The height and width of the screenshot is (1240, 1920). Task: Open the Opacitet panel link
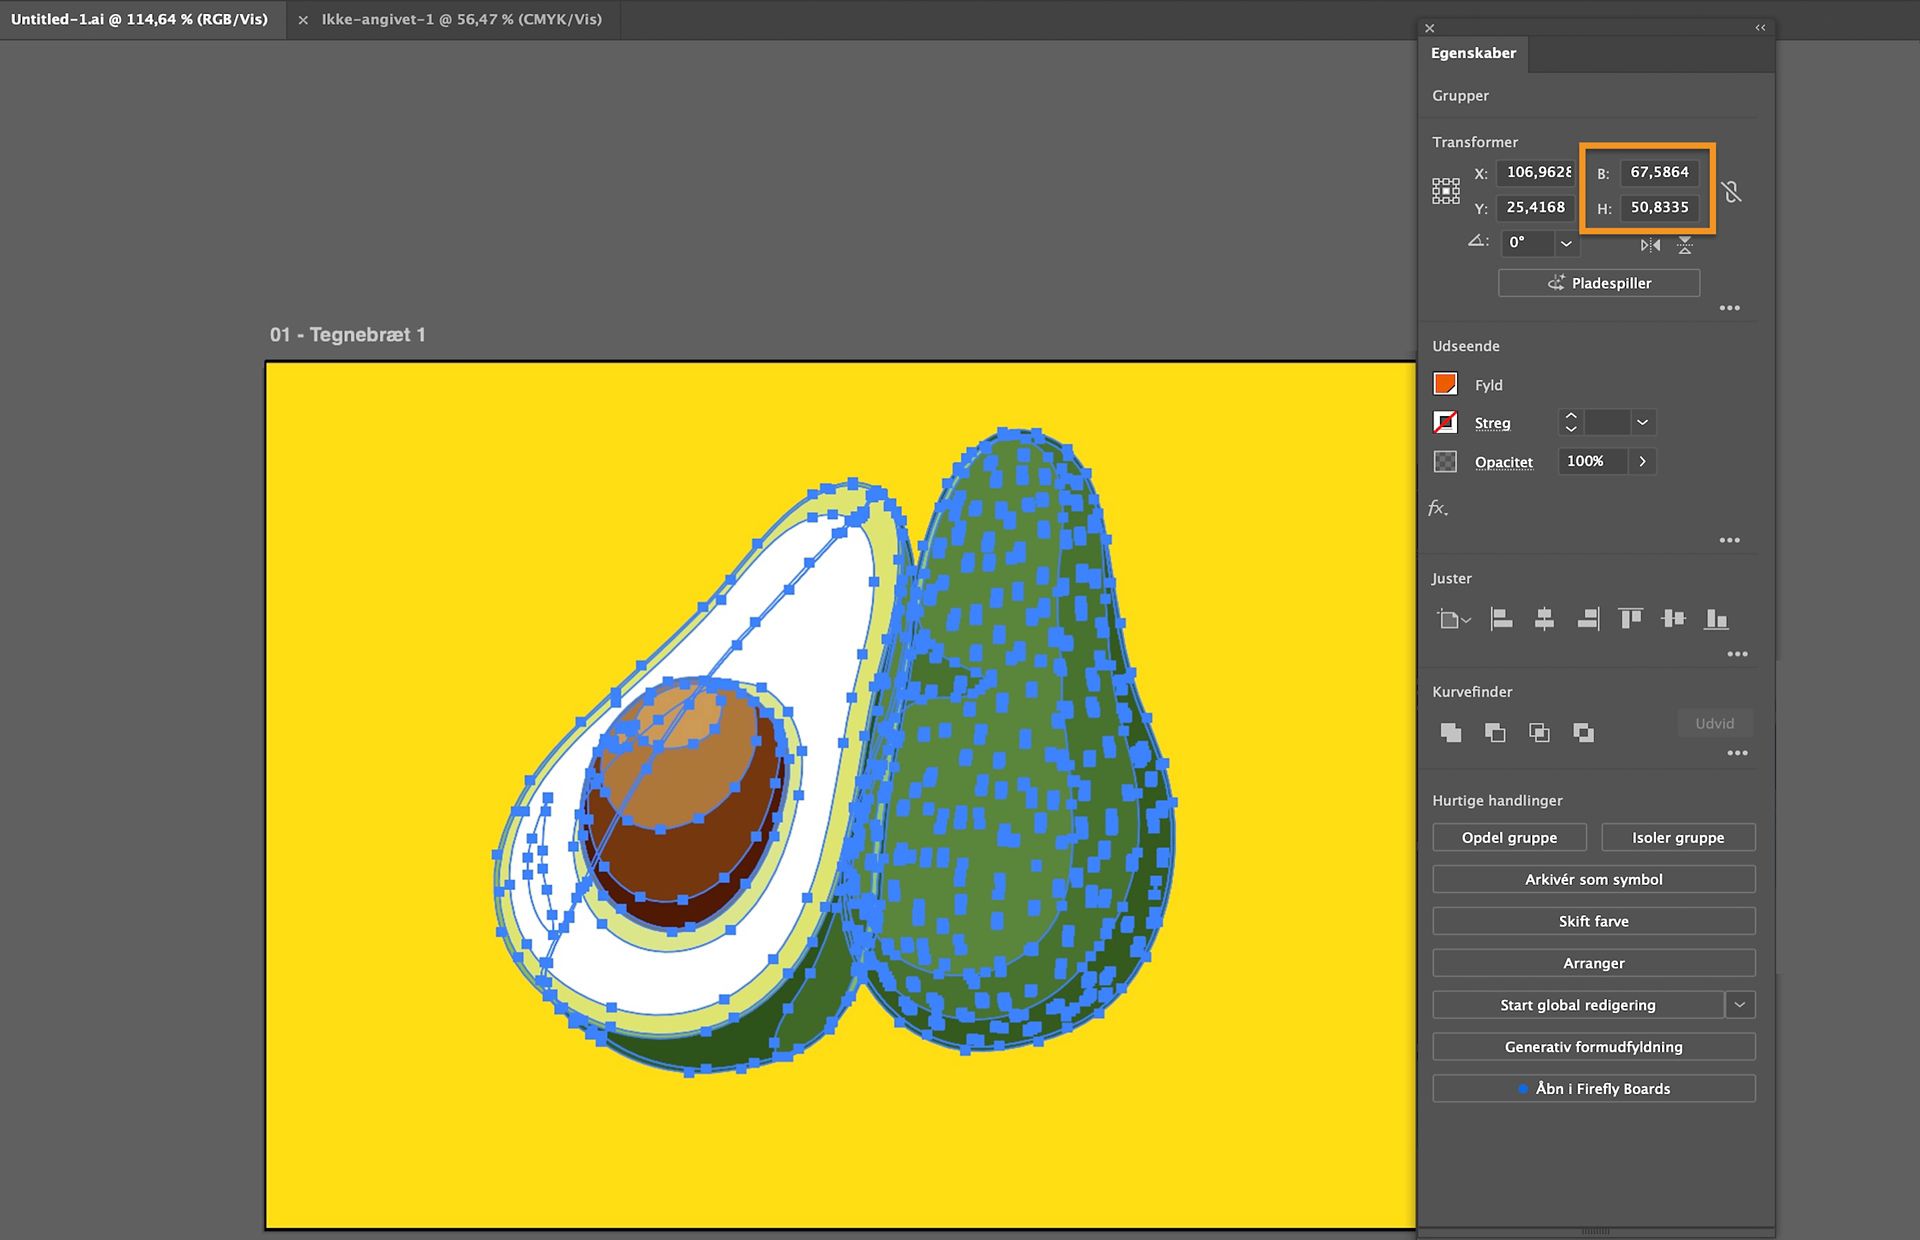(1504, 462)
